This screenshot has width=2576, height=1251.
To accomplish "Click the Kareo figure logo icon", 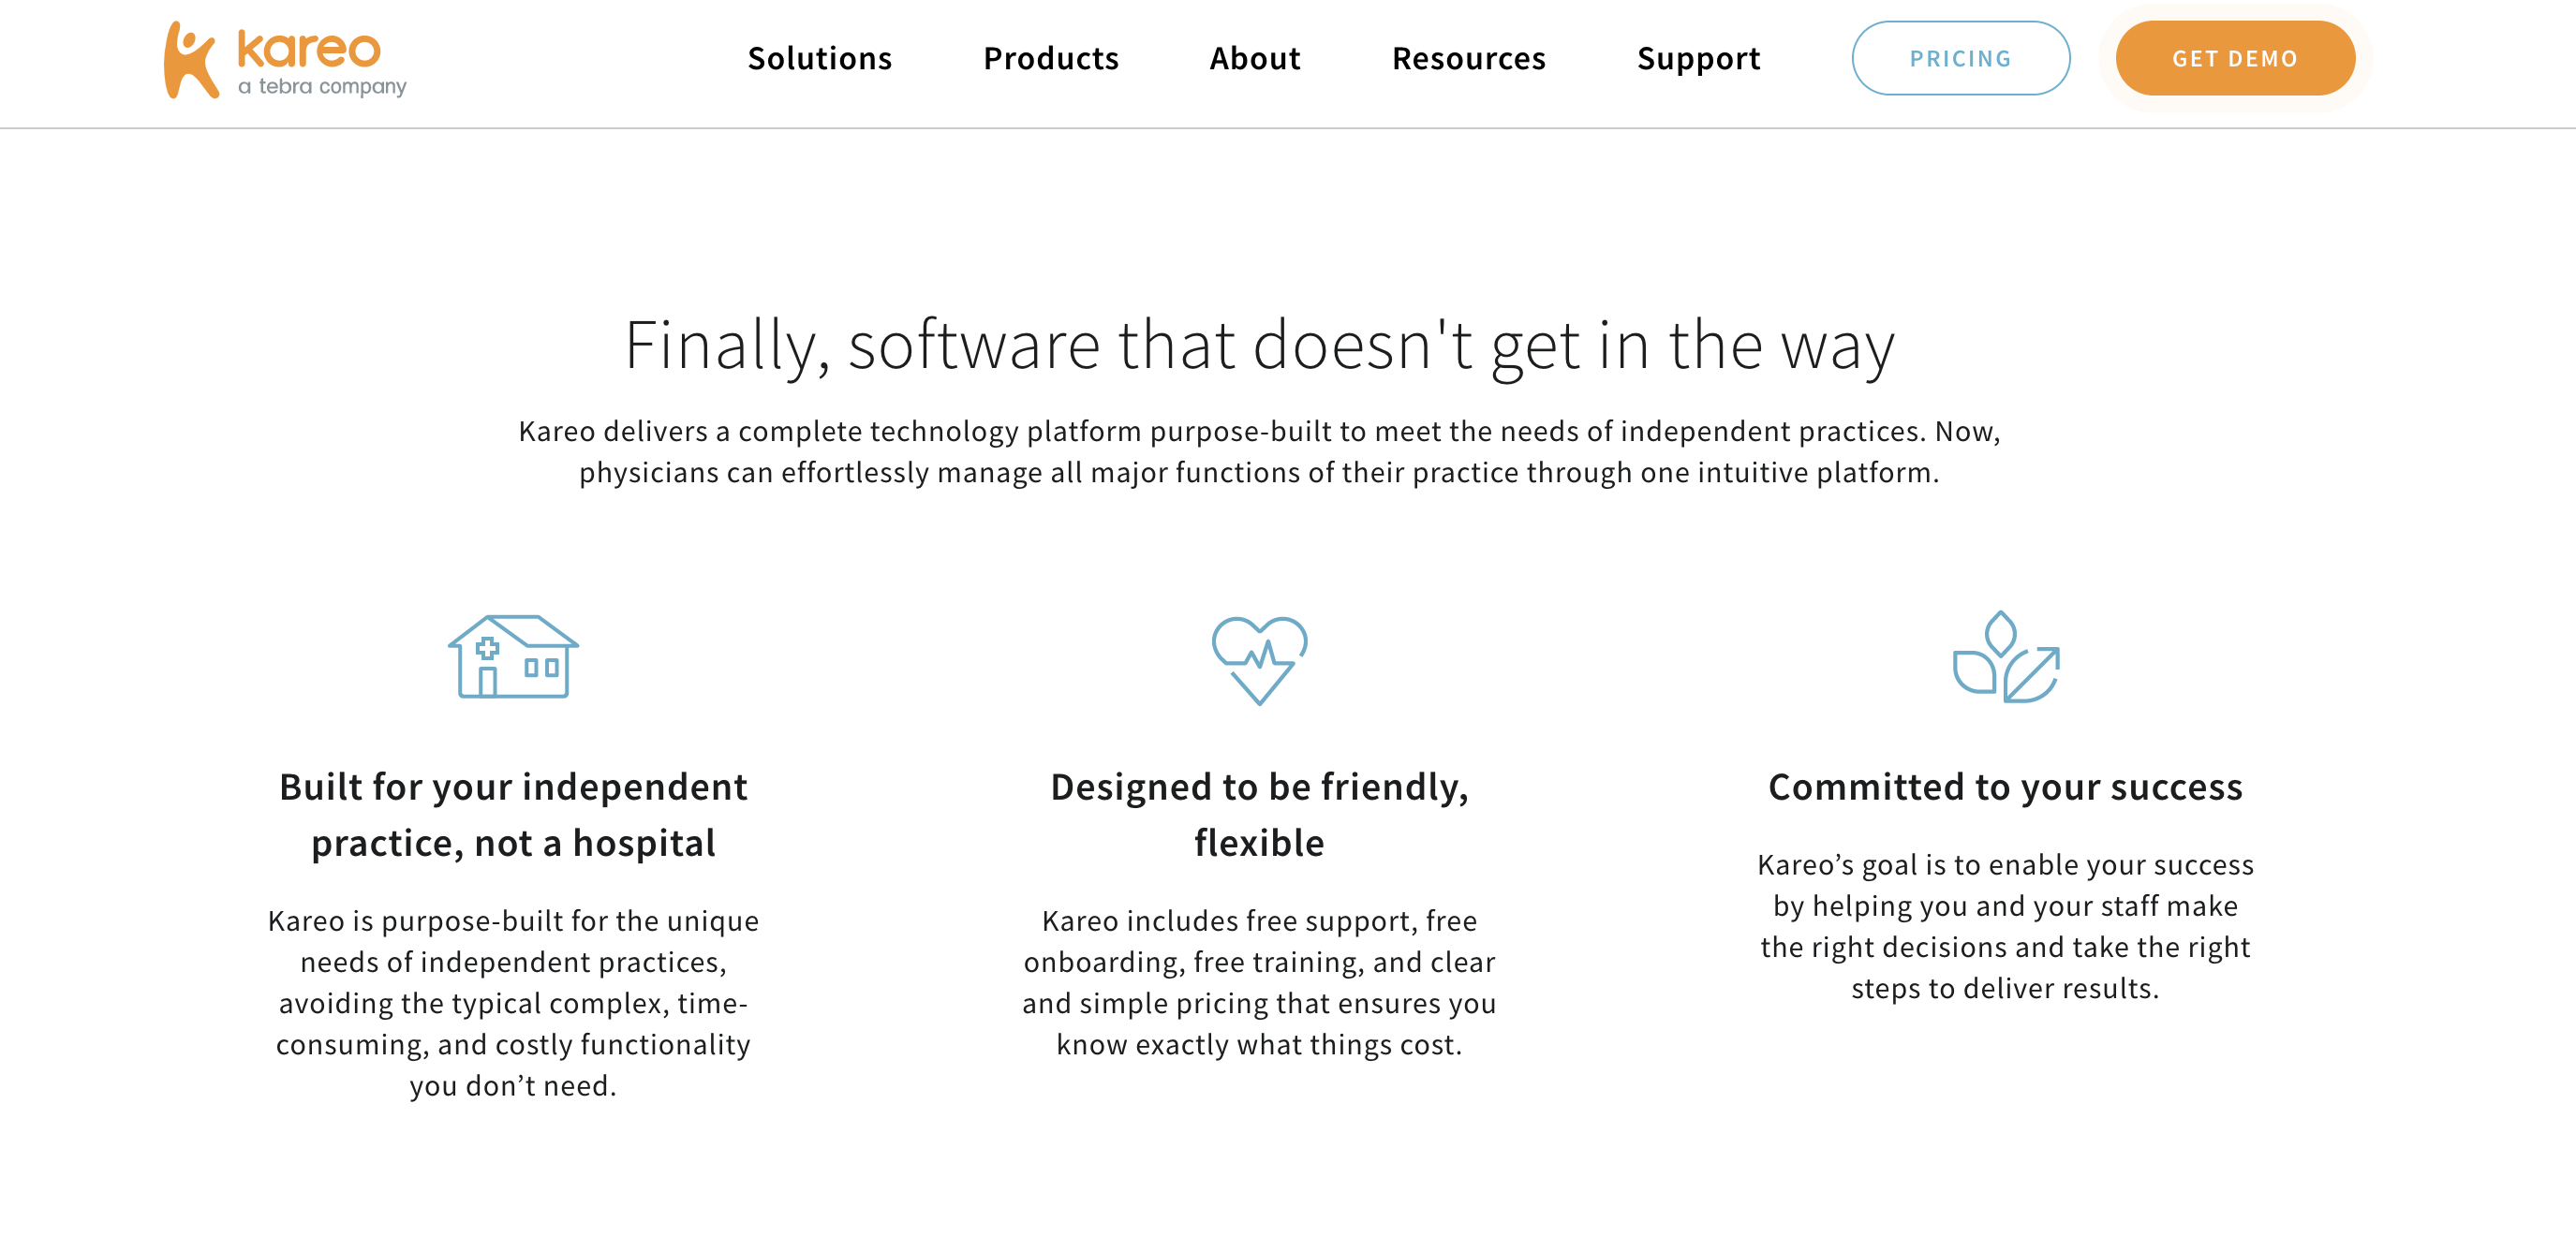I will [x=190, y=60].
